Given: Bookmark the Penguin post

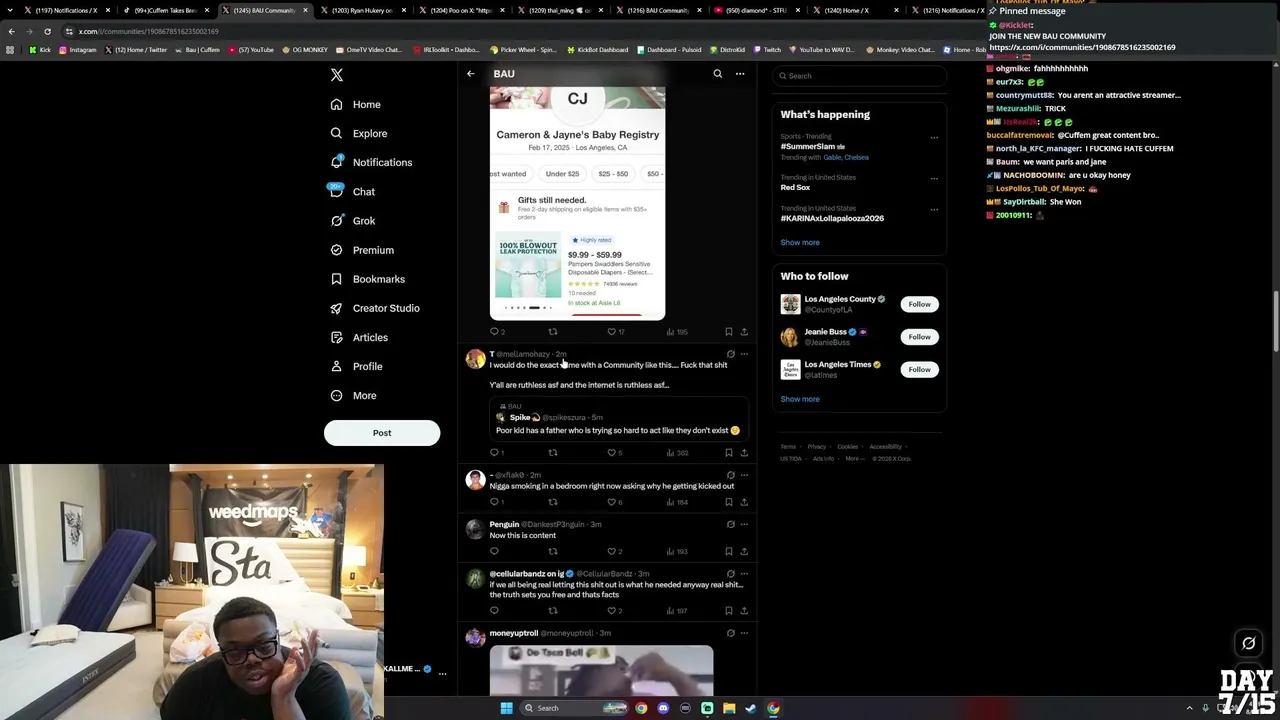Looking at the screenshot, I should [x=728, y=551].
